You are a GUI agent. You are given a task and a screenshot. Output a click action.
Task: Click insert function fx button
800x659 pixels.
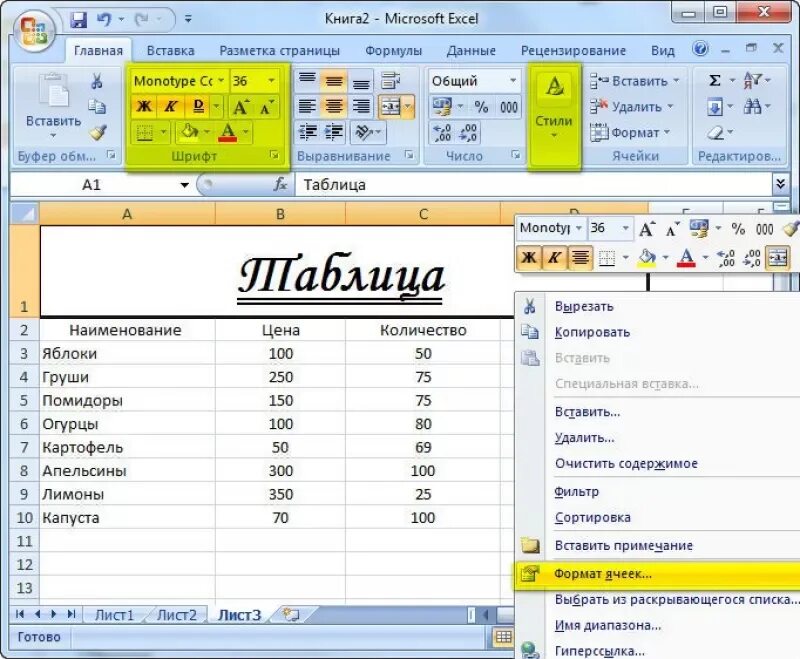[280, 185]
